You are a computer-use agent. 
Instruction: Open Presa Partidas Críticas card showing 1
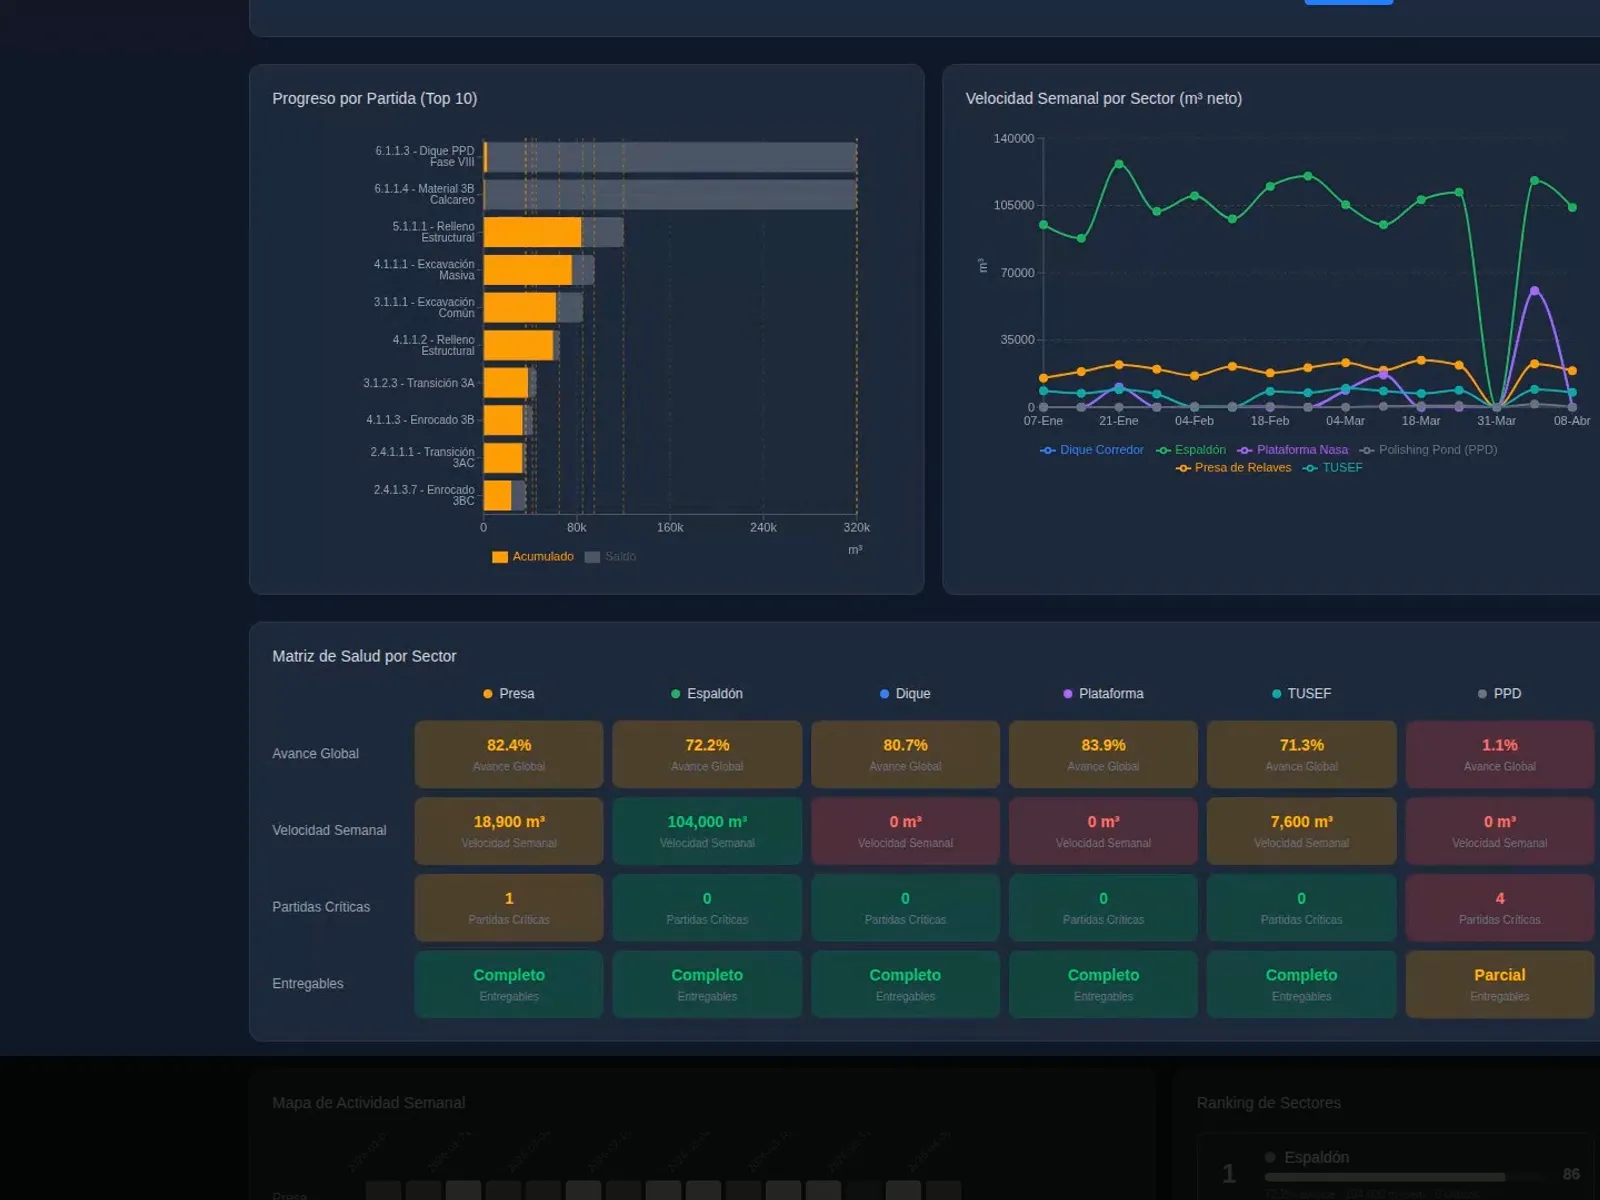tap(509, 907)
